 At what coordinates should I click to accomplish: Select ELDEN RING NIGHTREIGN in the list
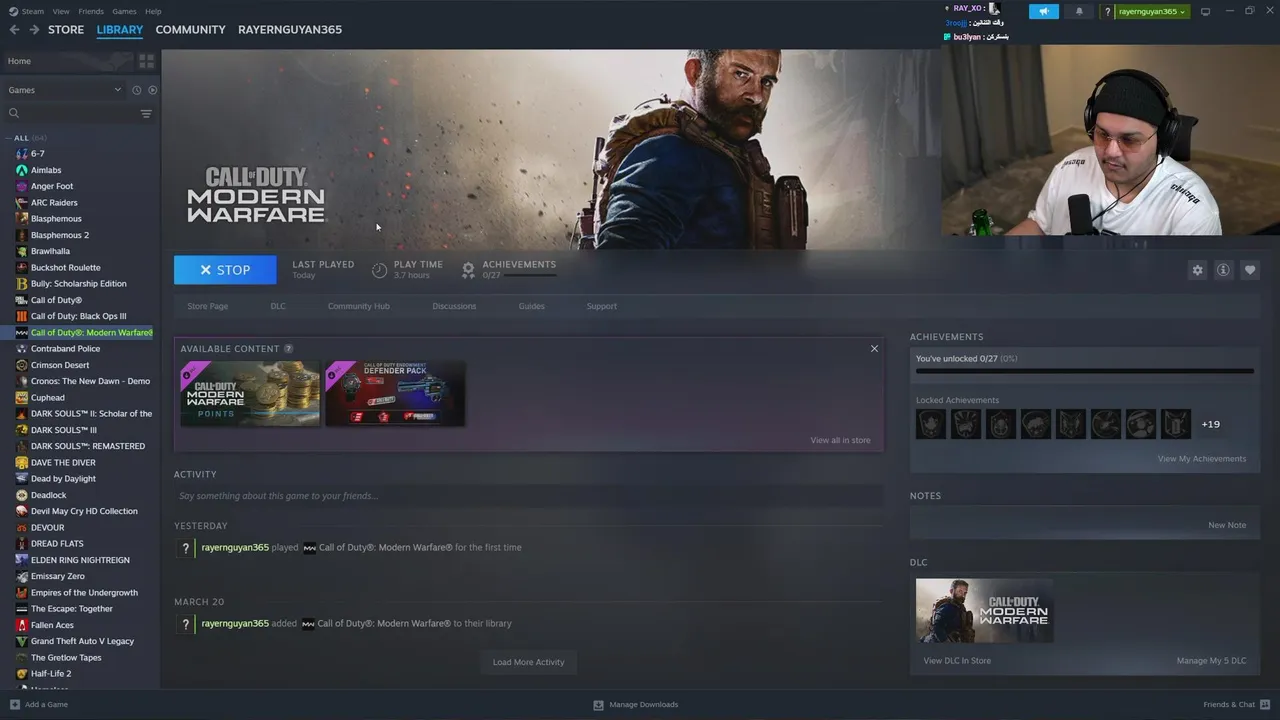point(80,560)
